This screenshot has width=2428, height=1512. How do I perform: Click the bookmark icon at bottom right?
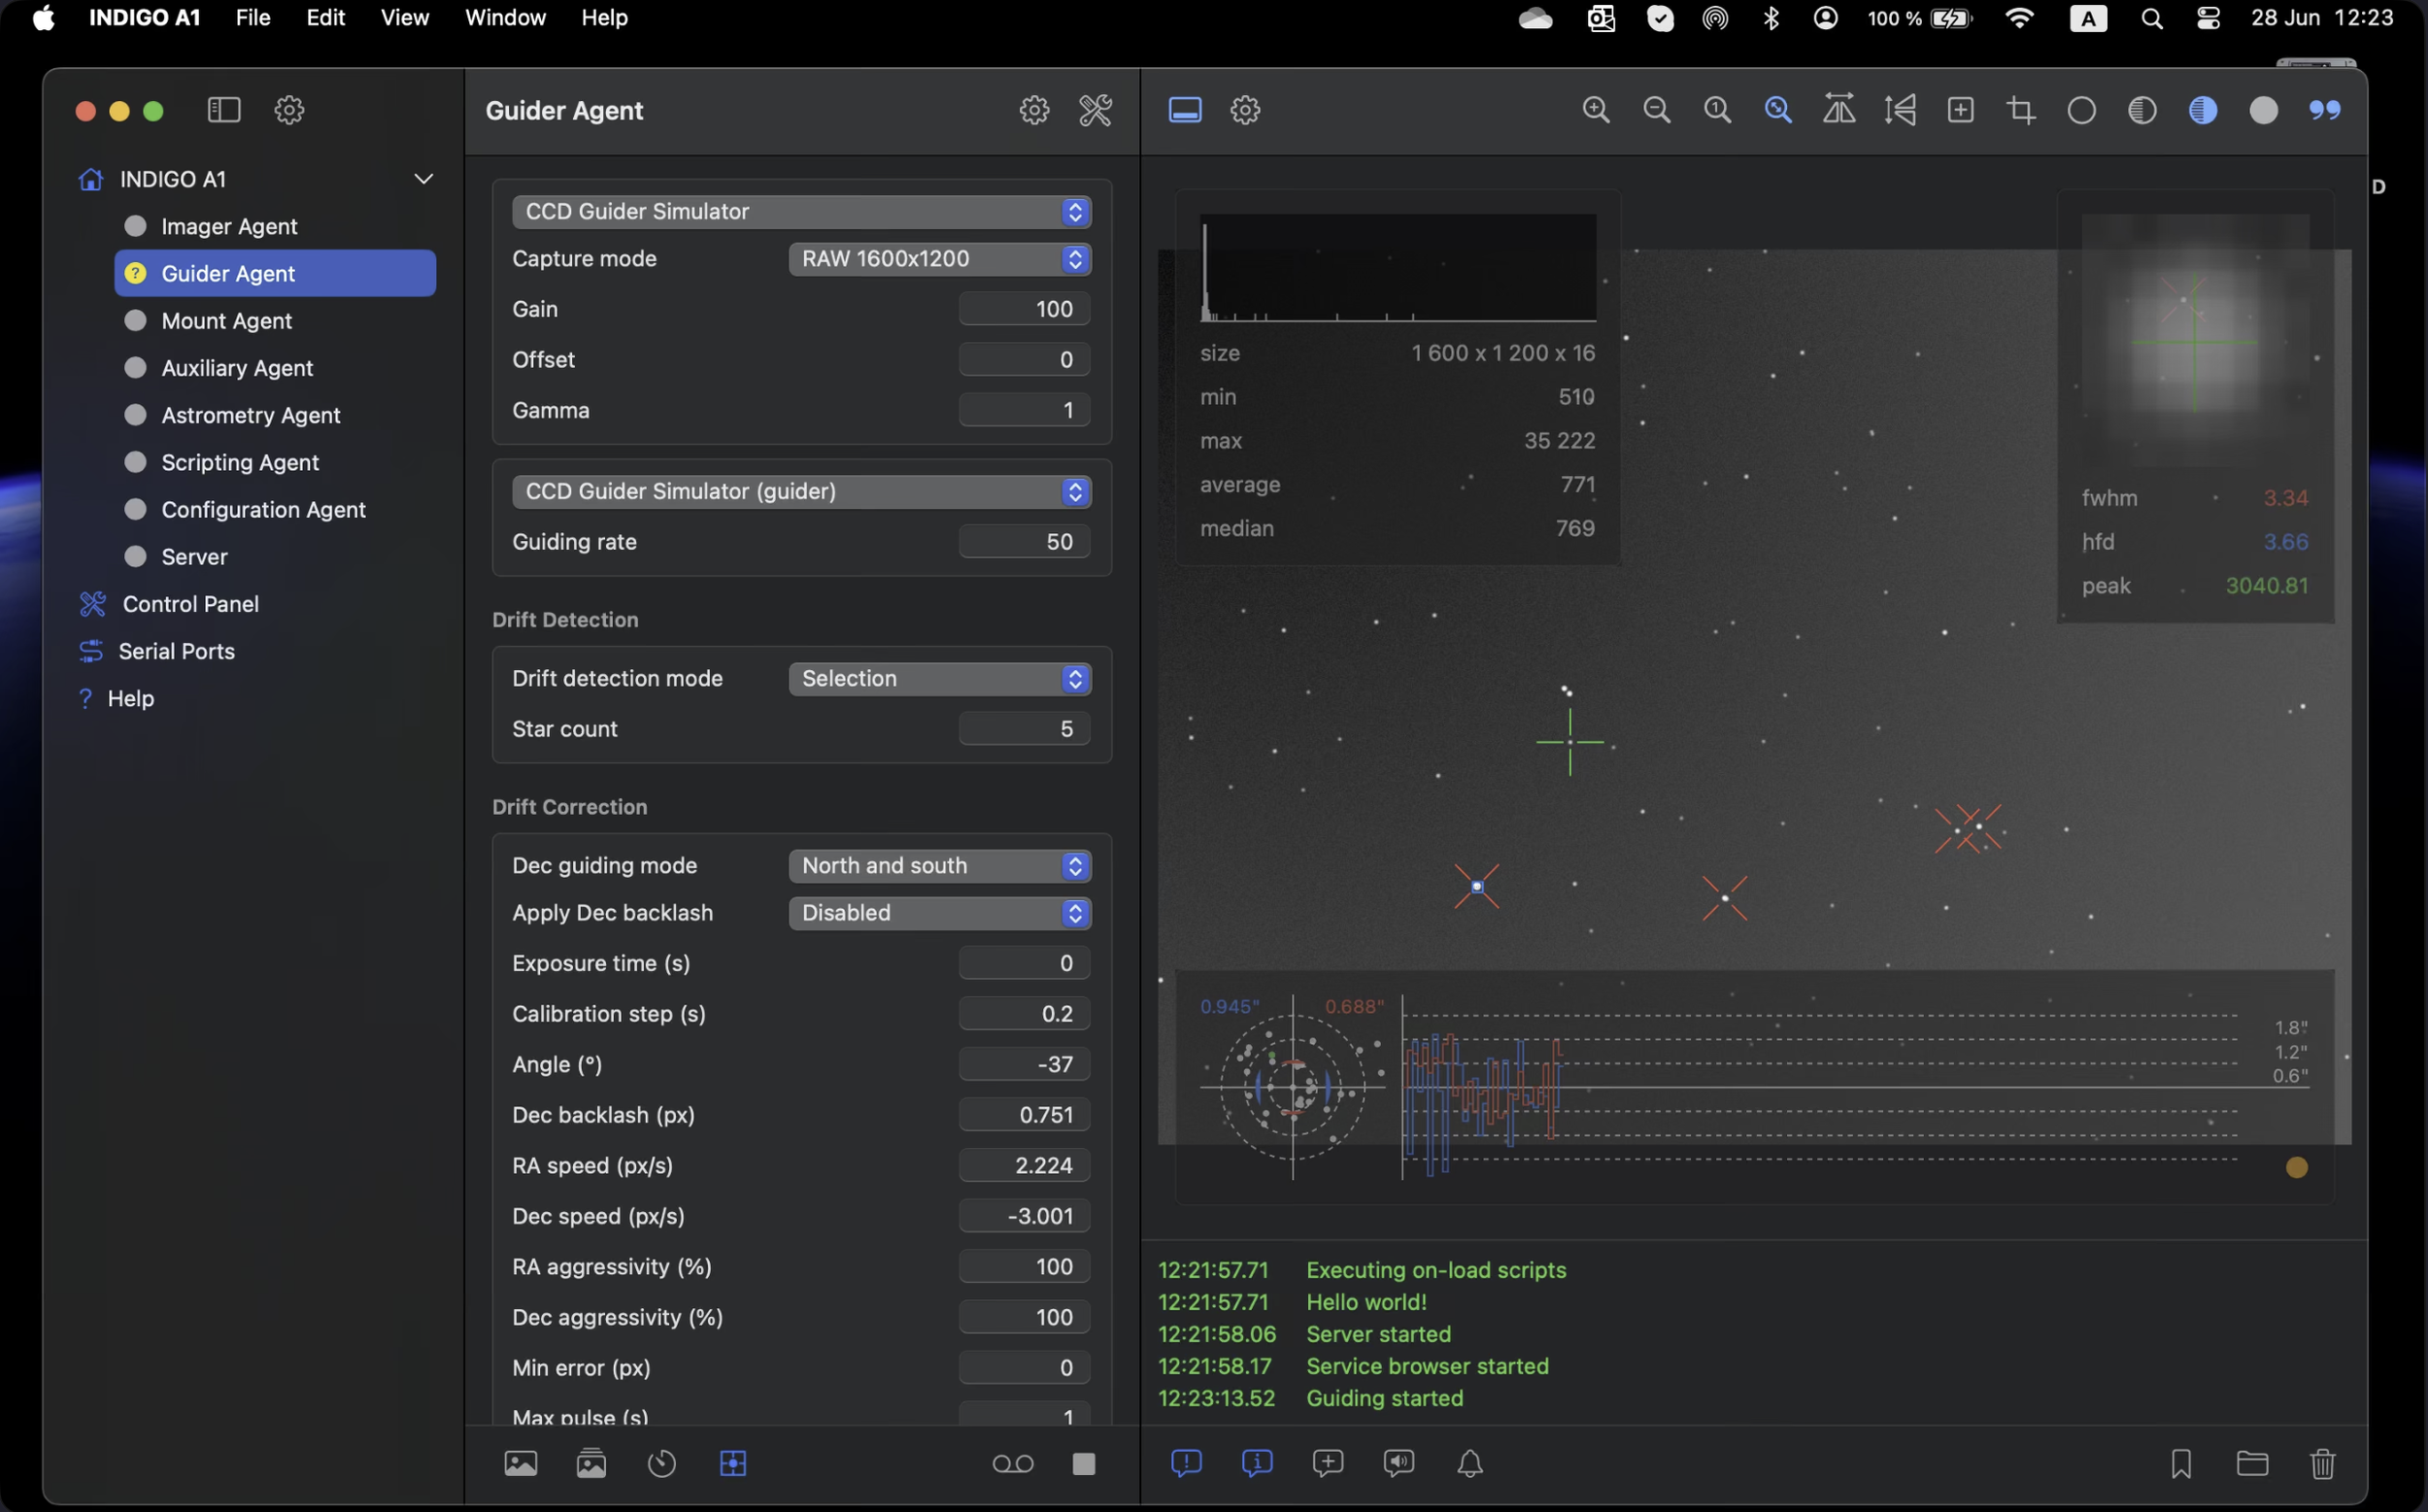pyautogui.click(x=2181, y=1464)
